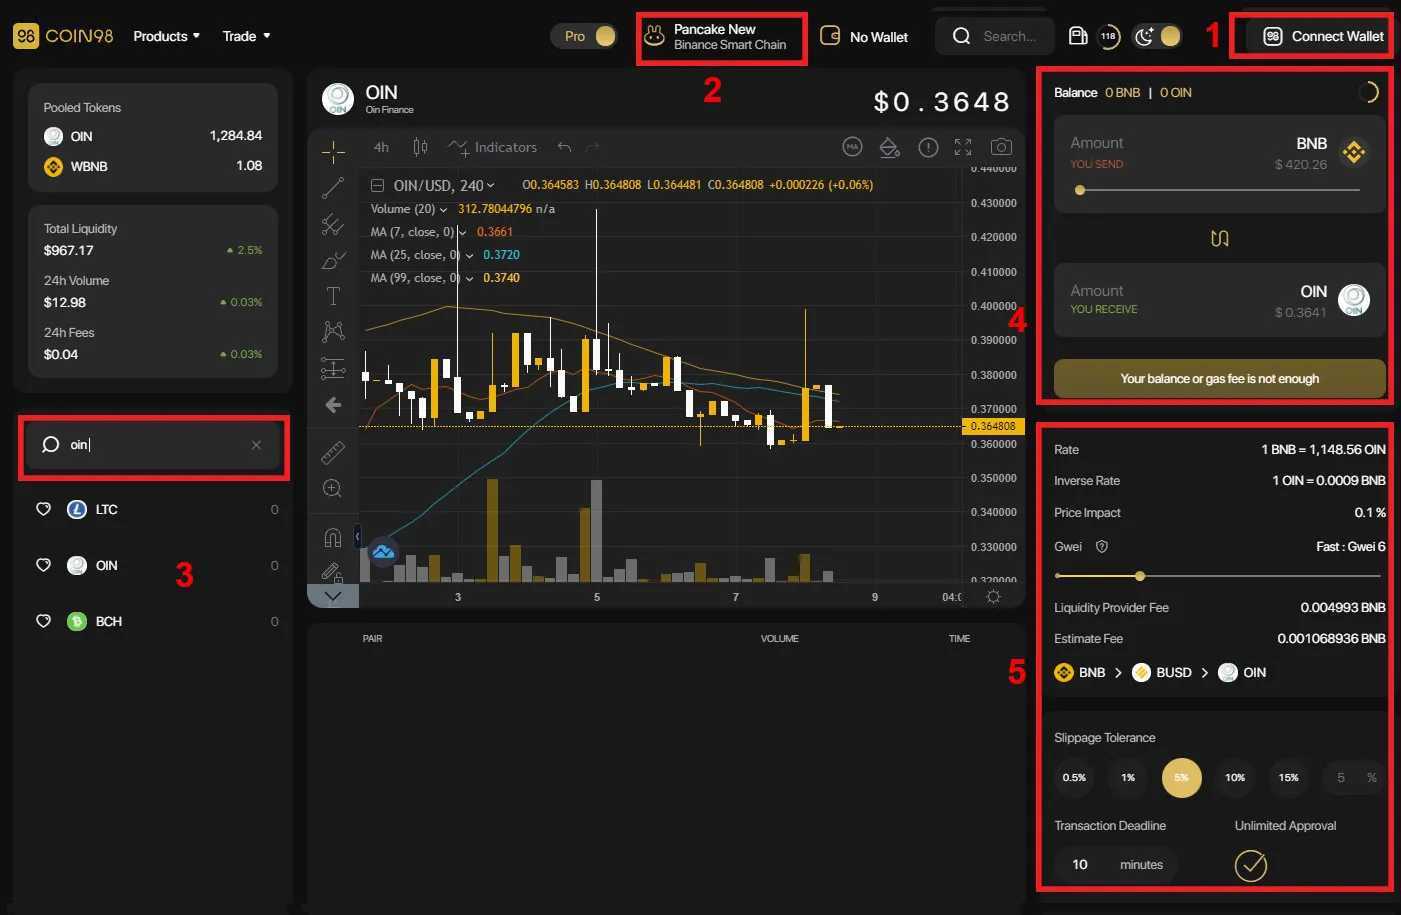Click the left-arrow handle beside magnet tool
Viewport: 1401px width, 915px height.
tap(357, 537)
